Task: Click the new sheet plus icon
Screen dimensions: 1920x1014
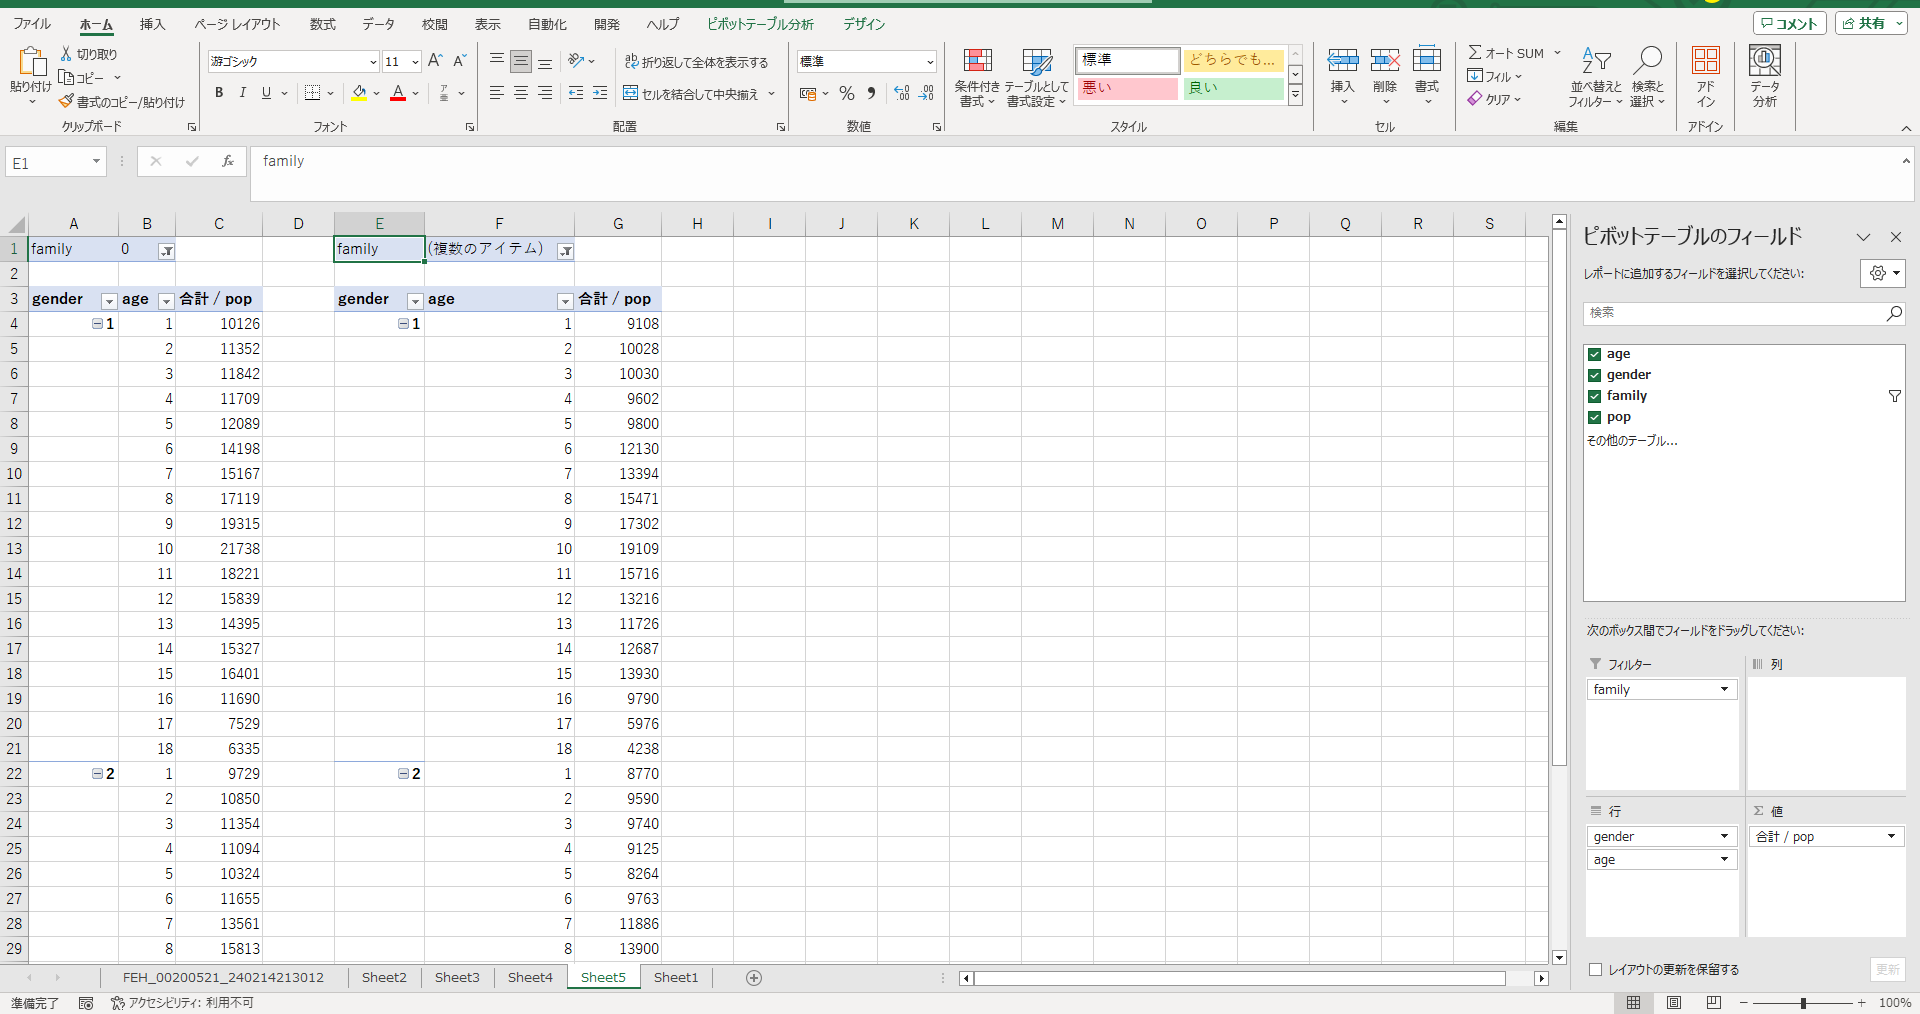Action: pos(754,977)
